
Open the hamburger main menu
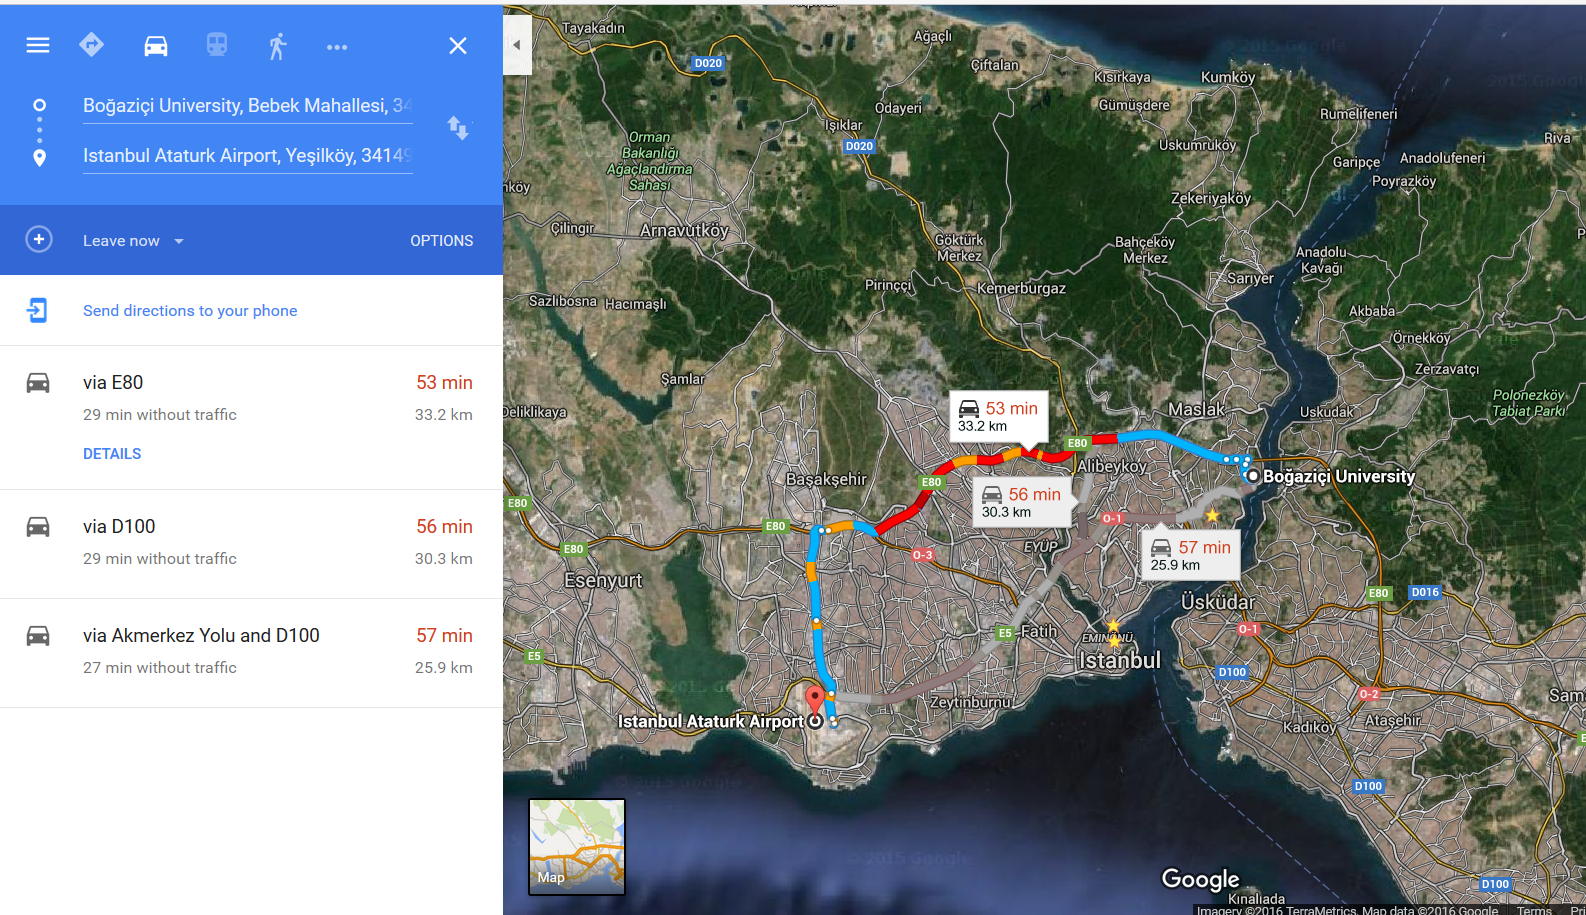click(x=38, y=45)
